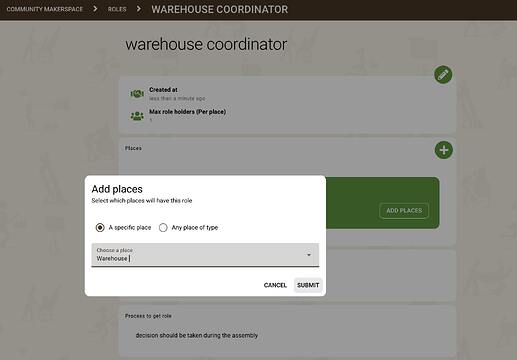Click breadcrumb chevron after Roles
This screenshot has height=360, width=517.
click(139, 9)
